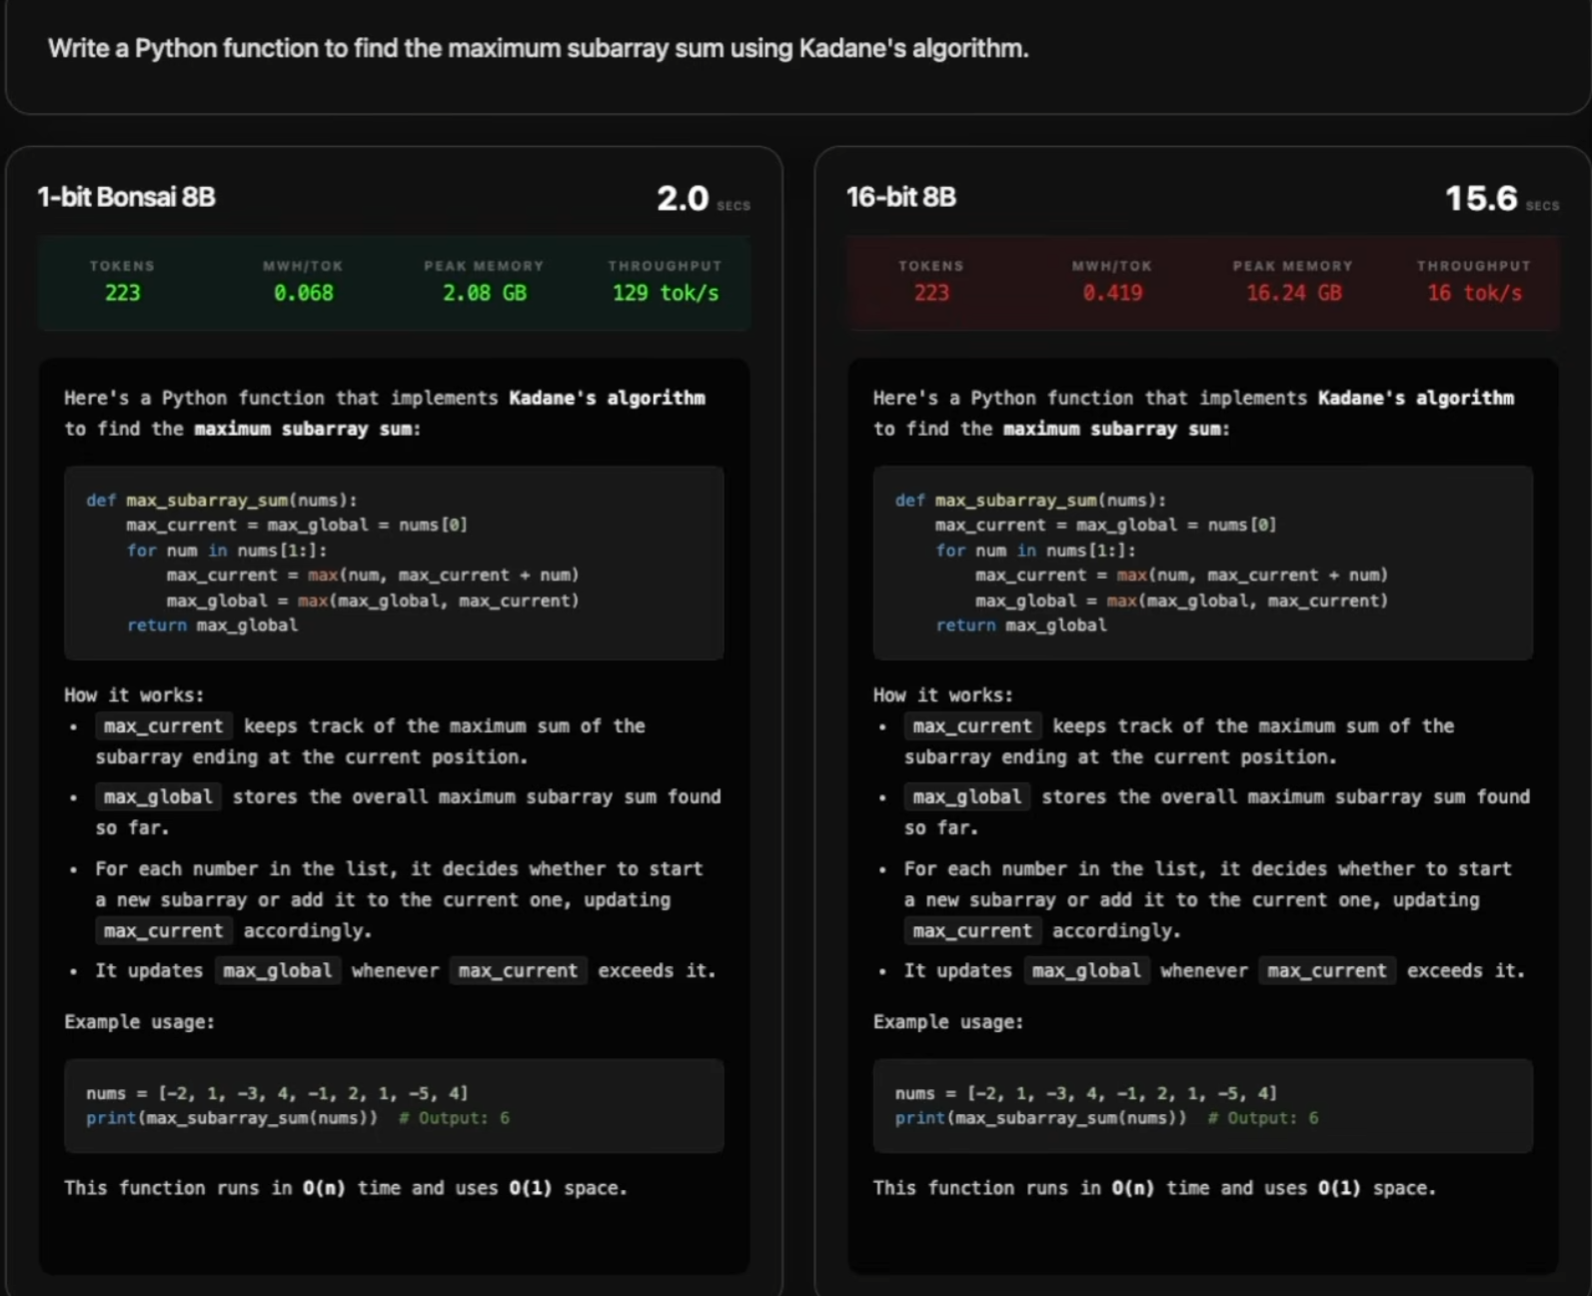Click the TOKENS label in Bonsai stats bar

point(122,266)
